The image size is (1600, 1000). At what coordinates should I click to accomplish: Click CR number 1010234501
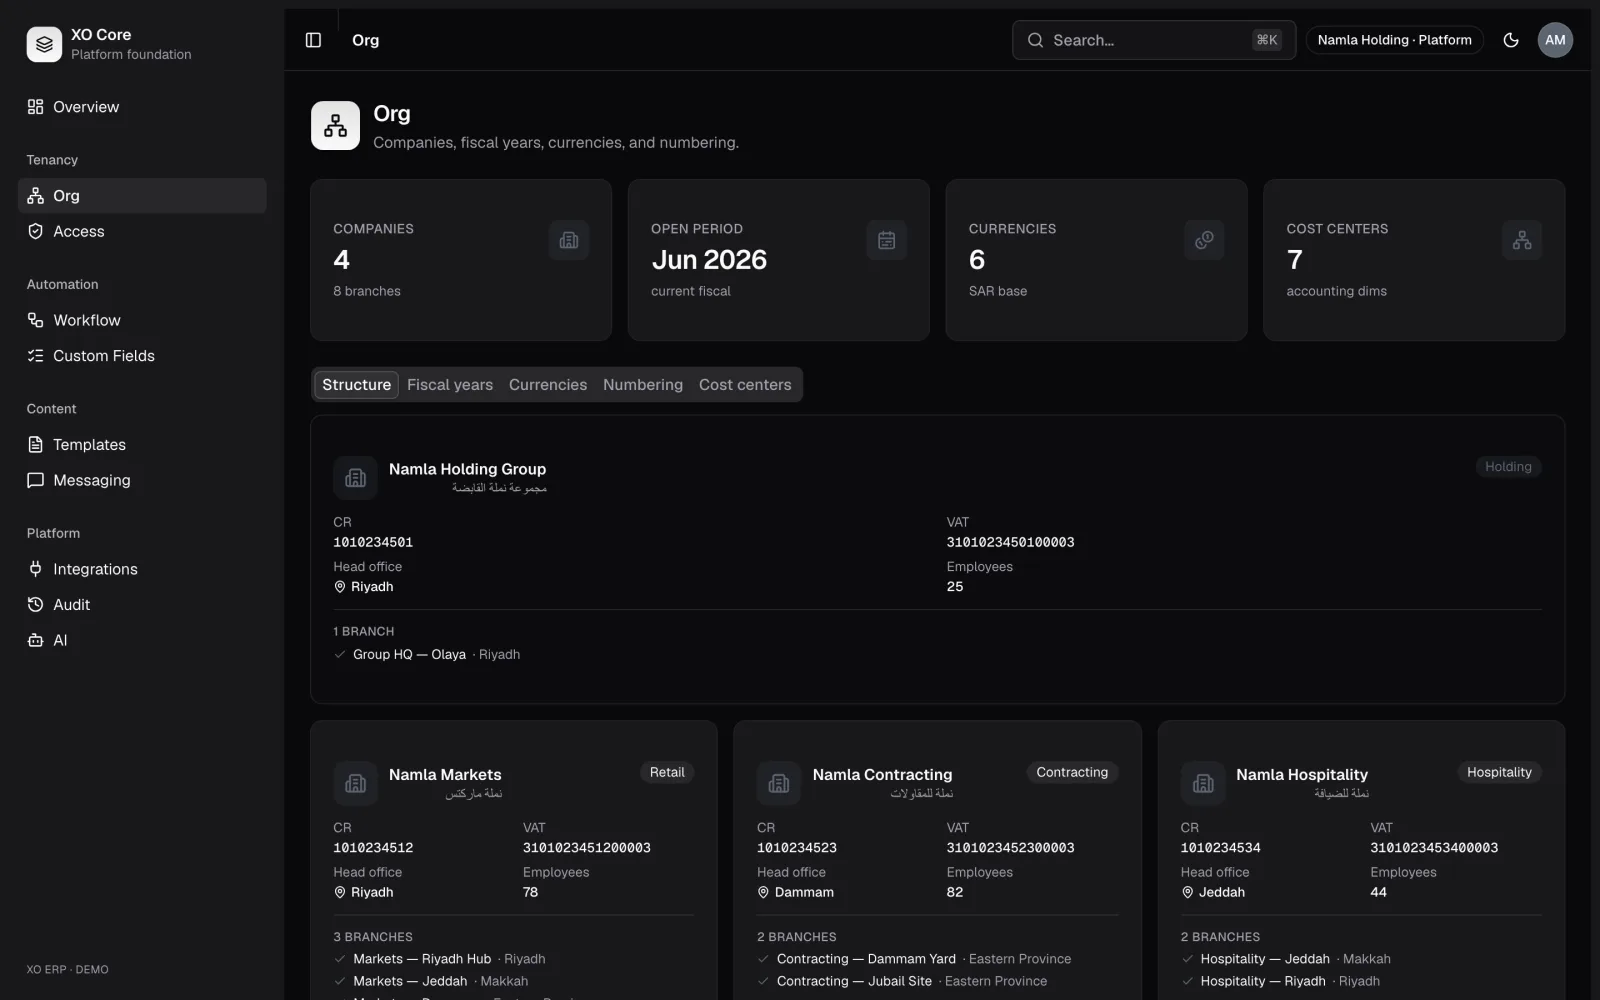click(x=373, y=542)
